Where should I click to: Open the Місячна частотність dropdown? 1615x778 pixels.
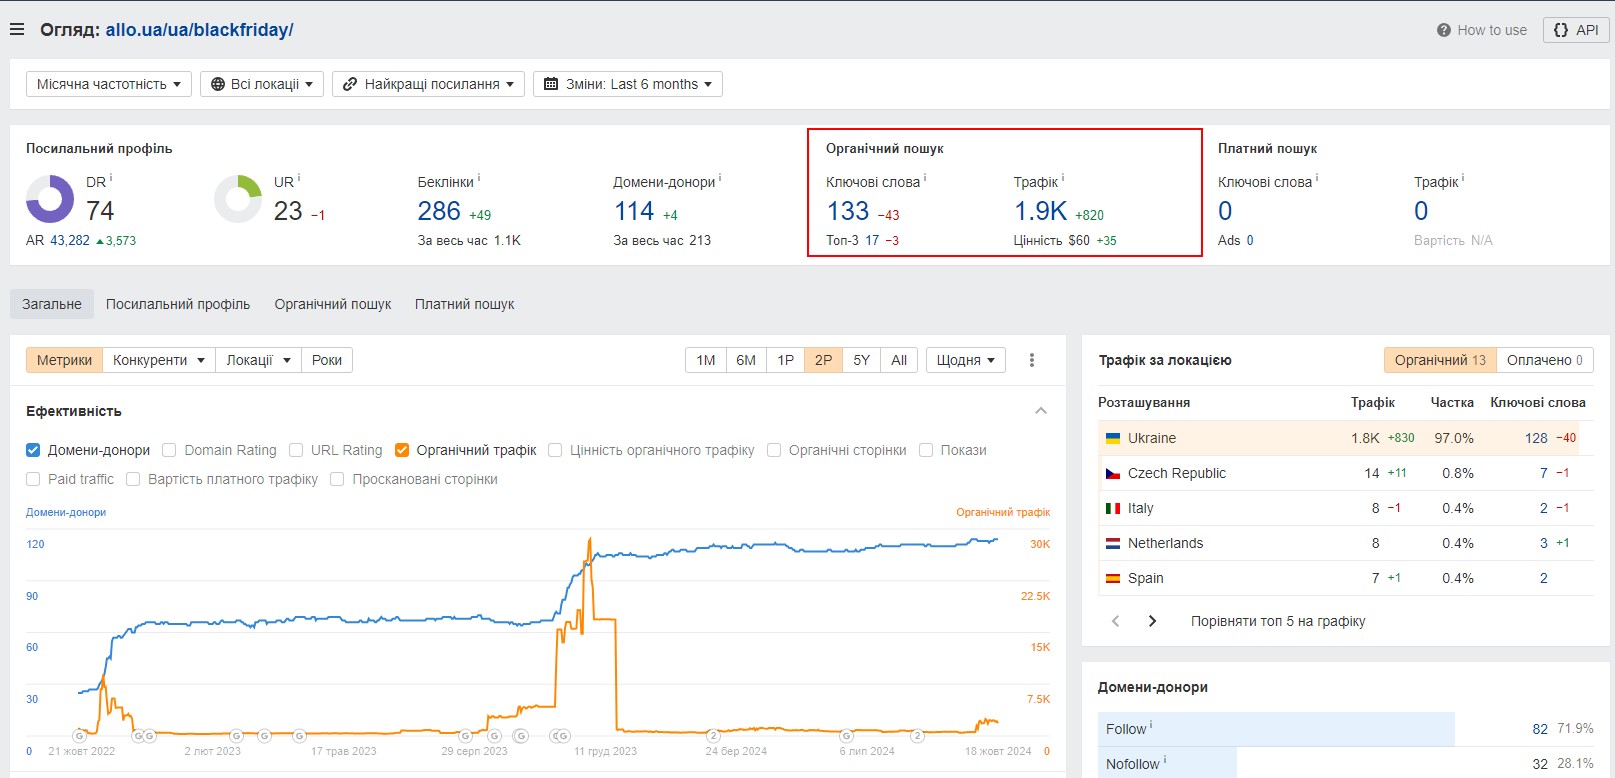[109, 84]
